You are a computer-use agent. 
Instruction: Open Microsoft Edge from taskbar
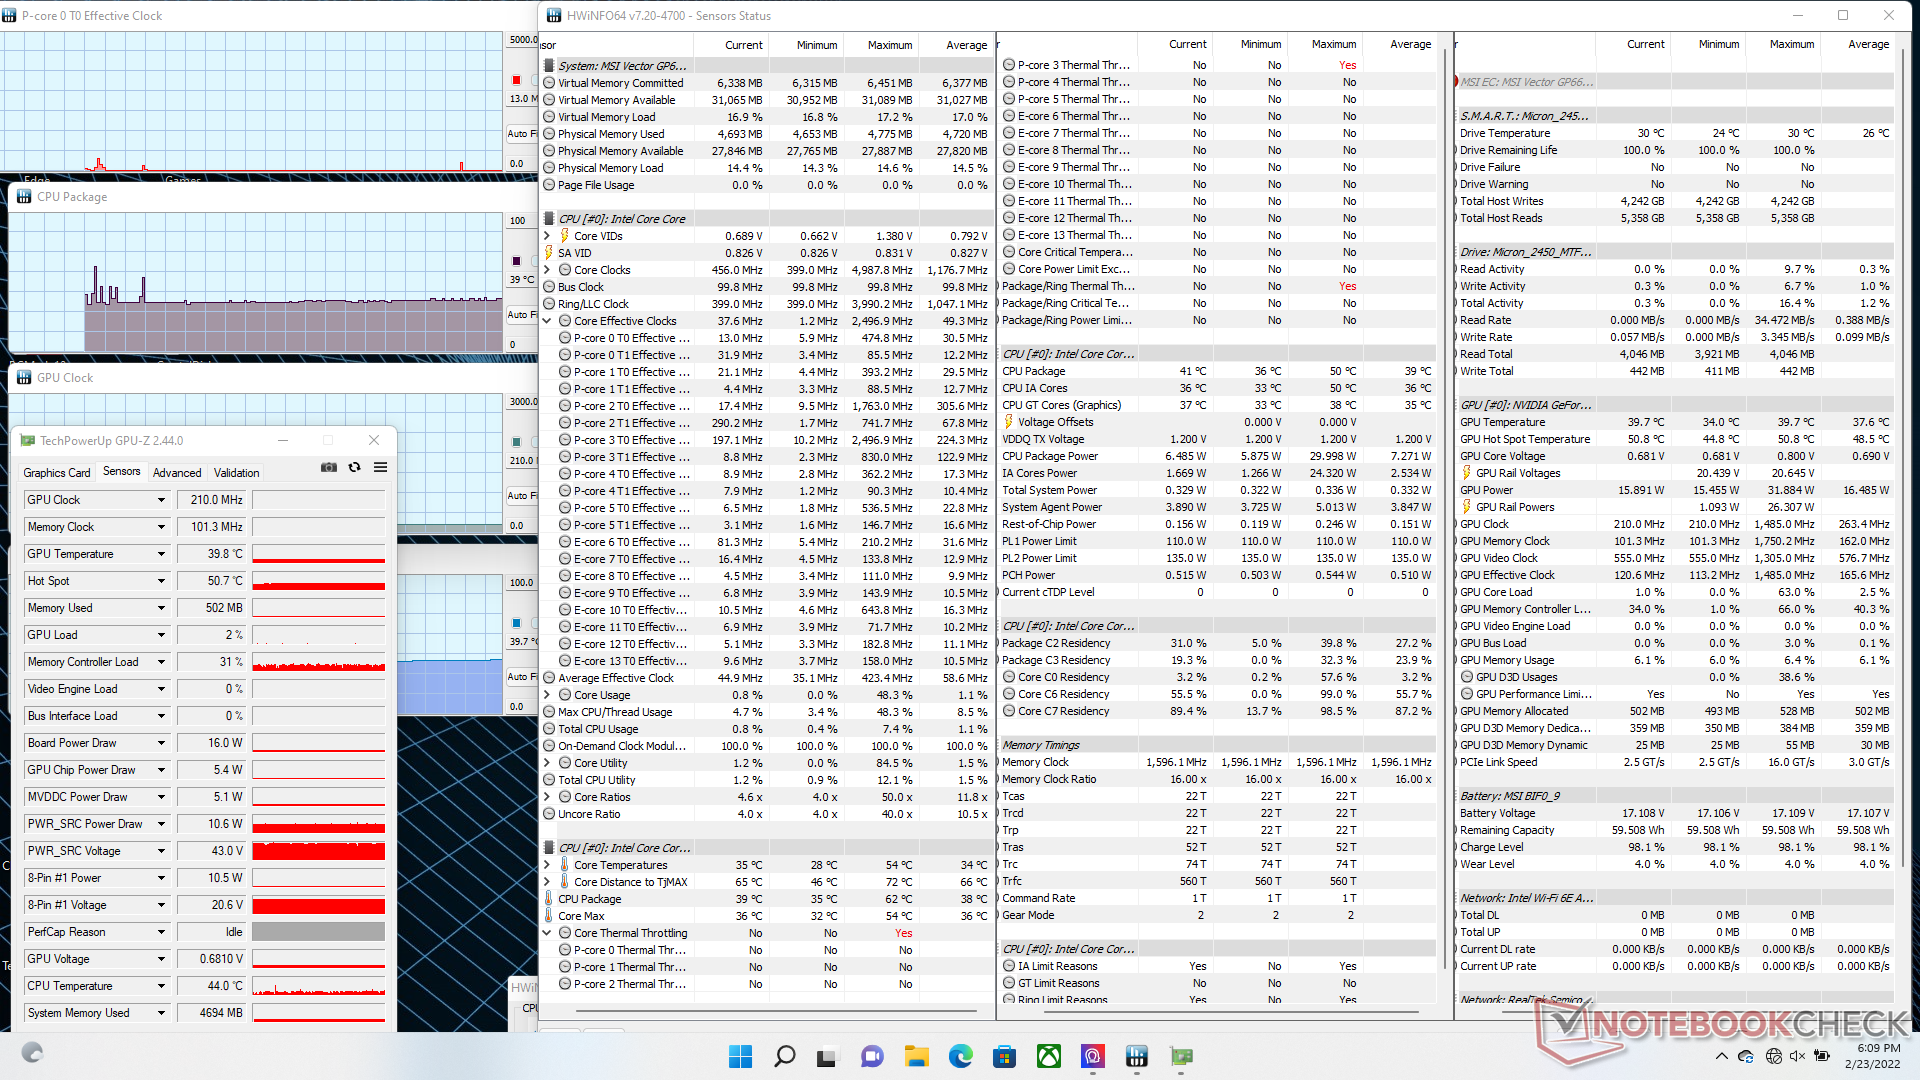pyautogui.click(x=961, y=1057)
